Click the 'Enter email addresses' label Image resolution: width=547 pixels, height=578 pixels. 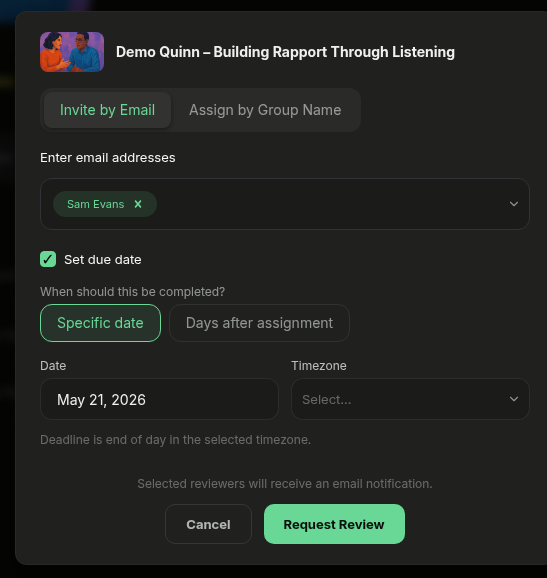pos(108,158)
